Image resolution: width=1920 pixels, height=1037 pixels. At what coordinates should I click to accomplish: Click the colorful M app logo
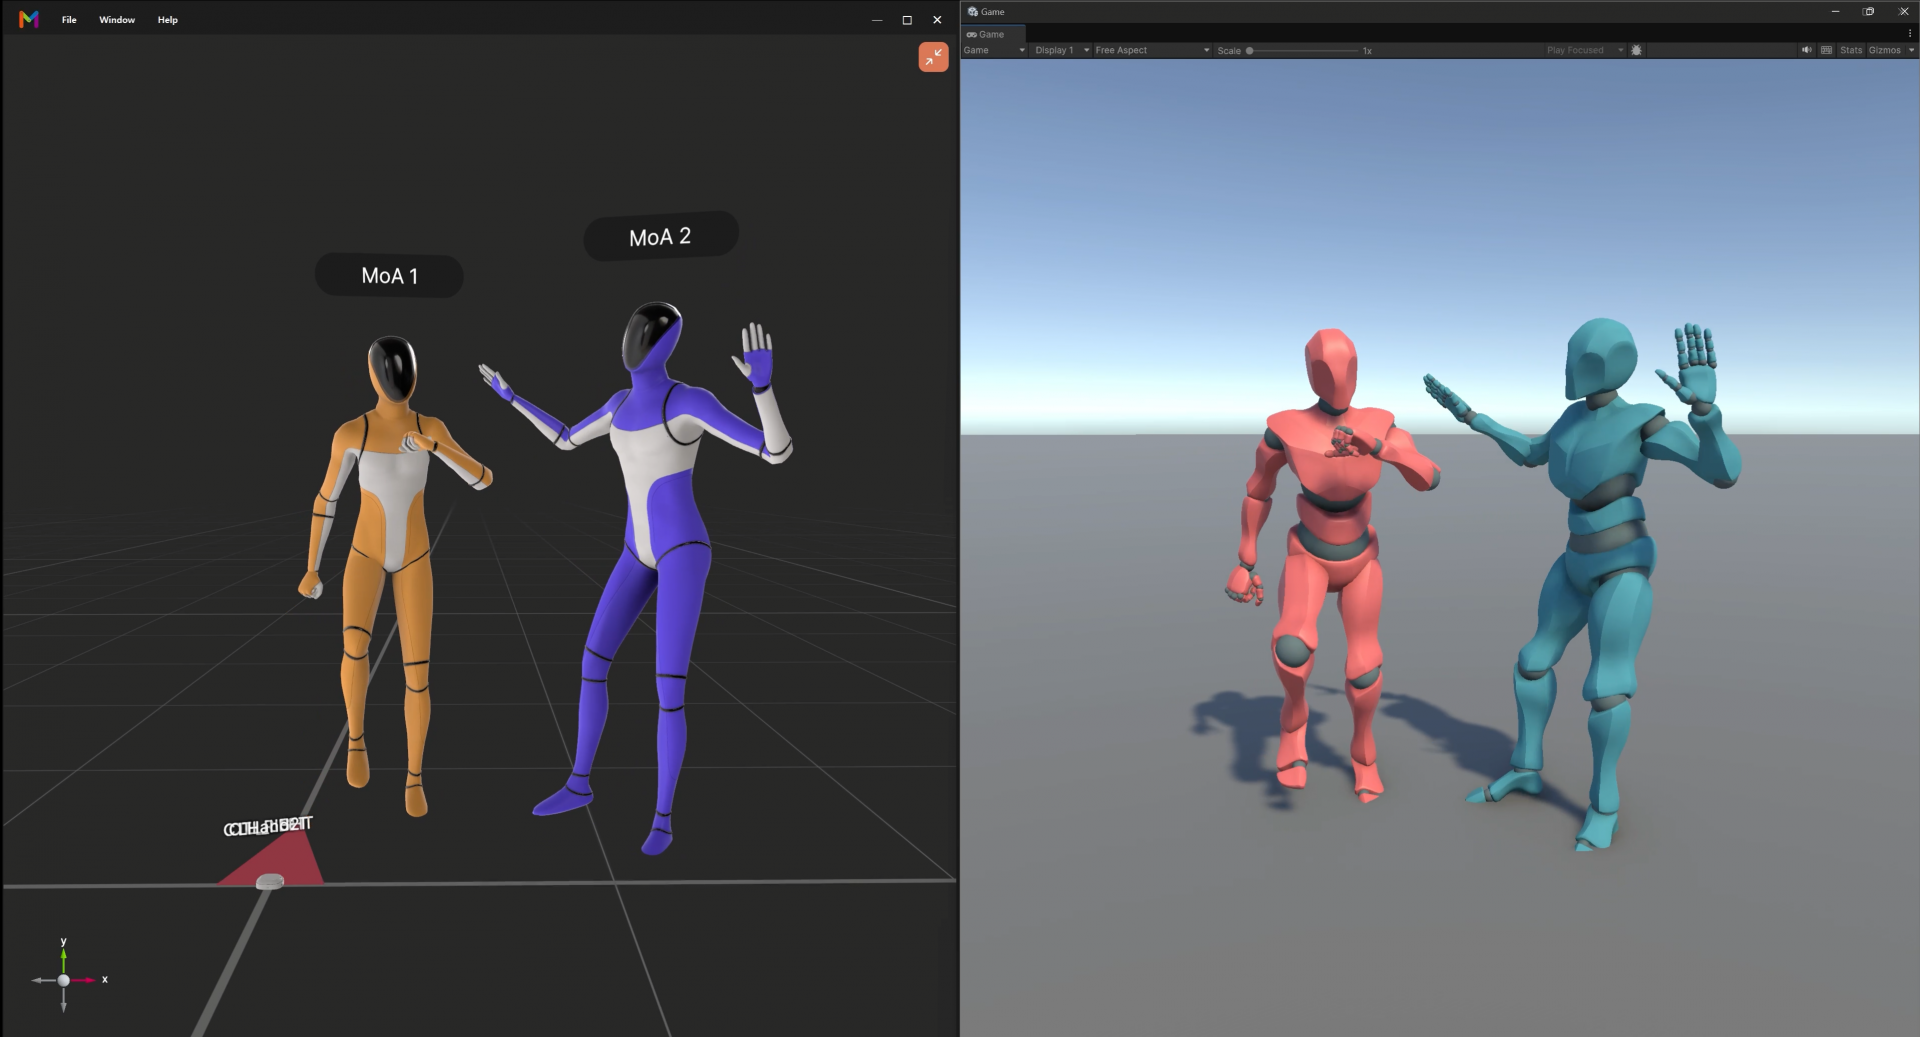coord(29,19)
